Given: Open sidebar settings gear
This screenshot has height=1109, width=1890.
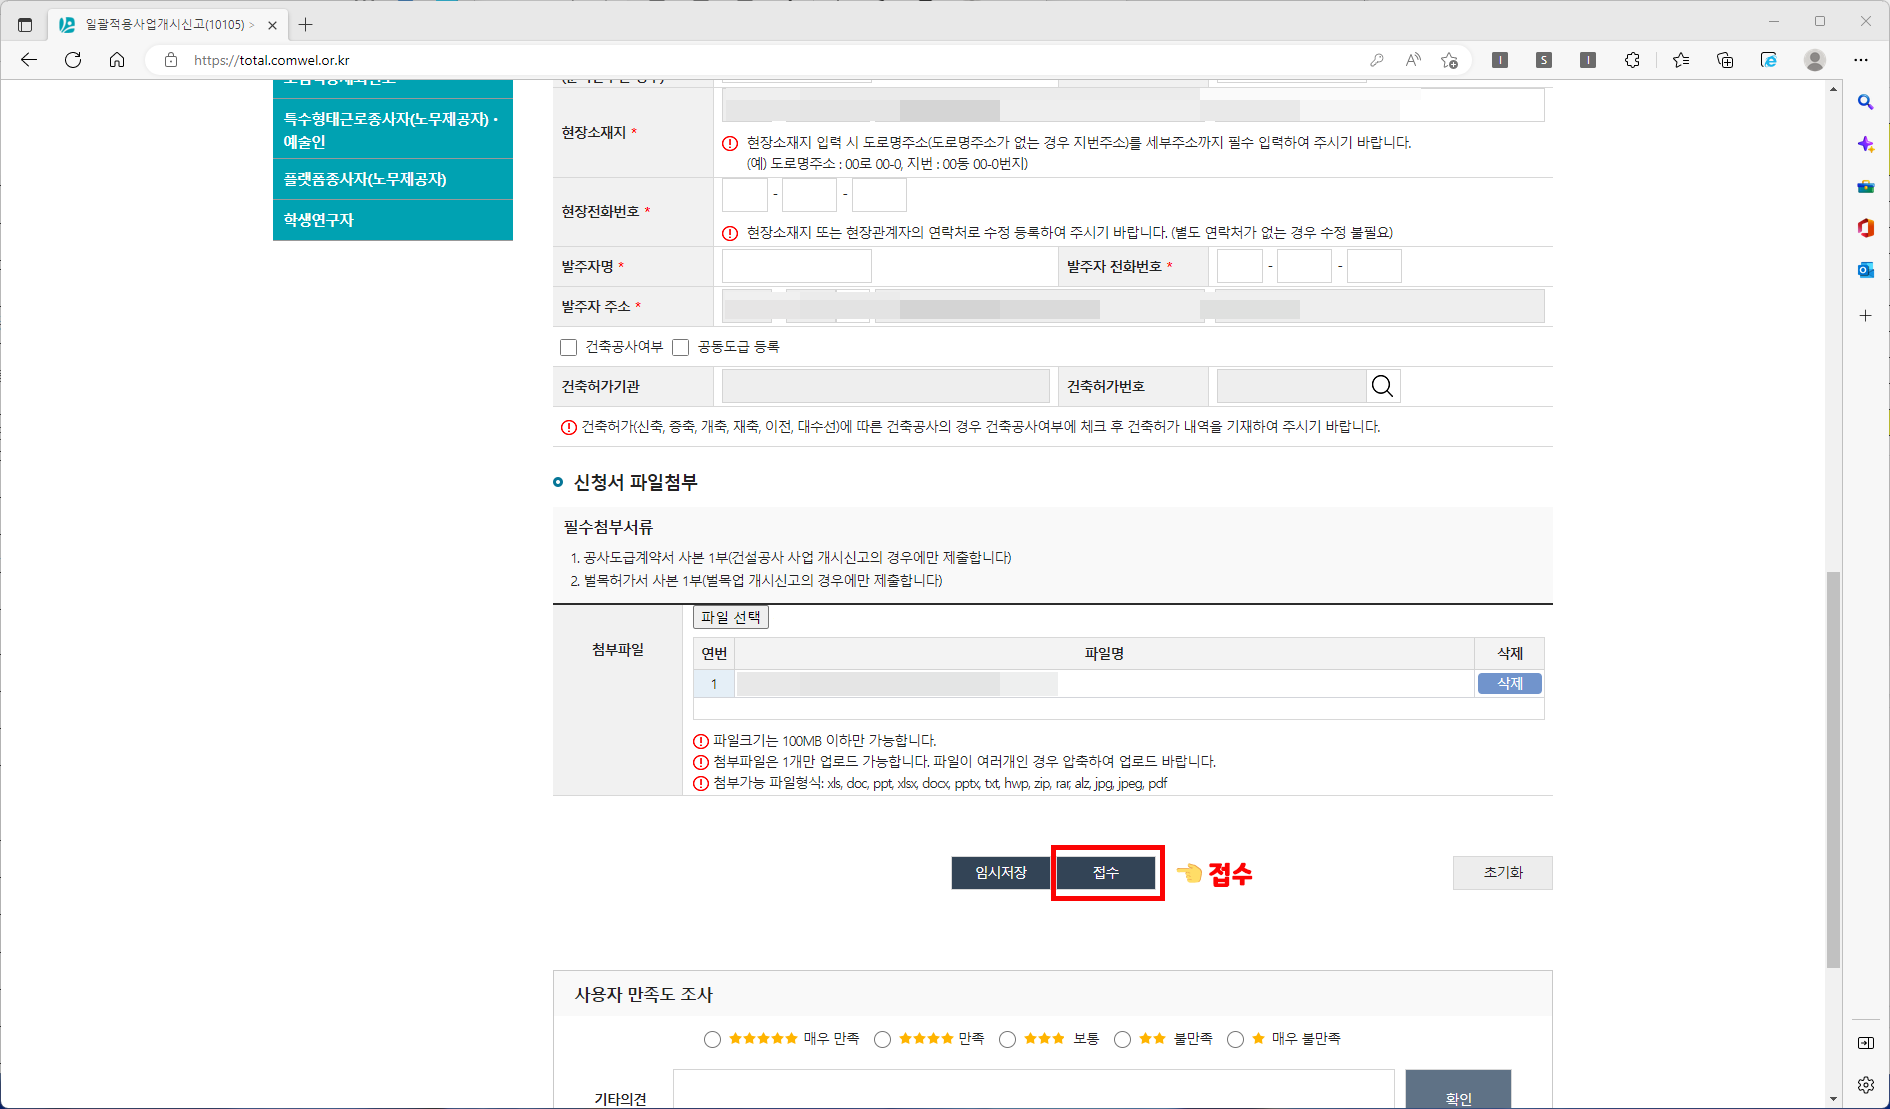Looking at the screenshot, I should 1866,1085.
